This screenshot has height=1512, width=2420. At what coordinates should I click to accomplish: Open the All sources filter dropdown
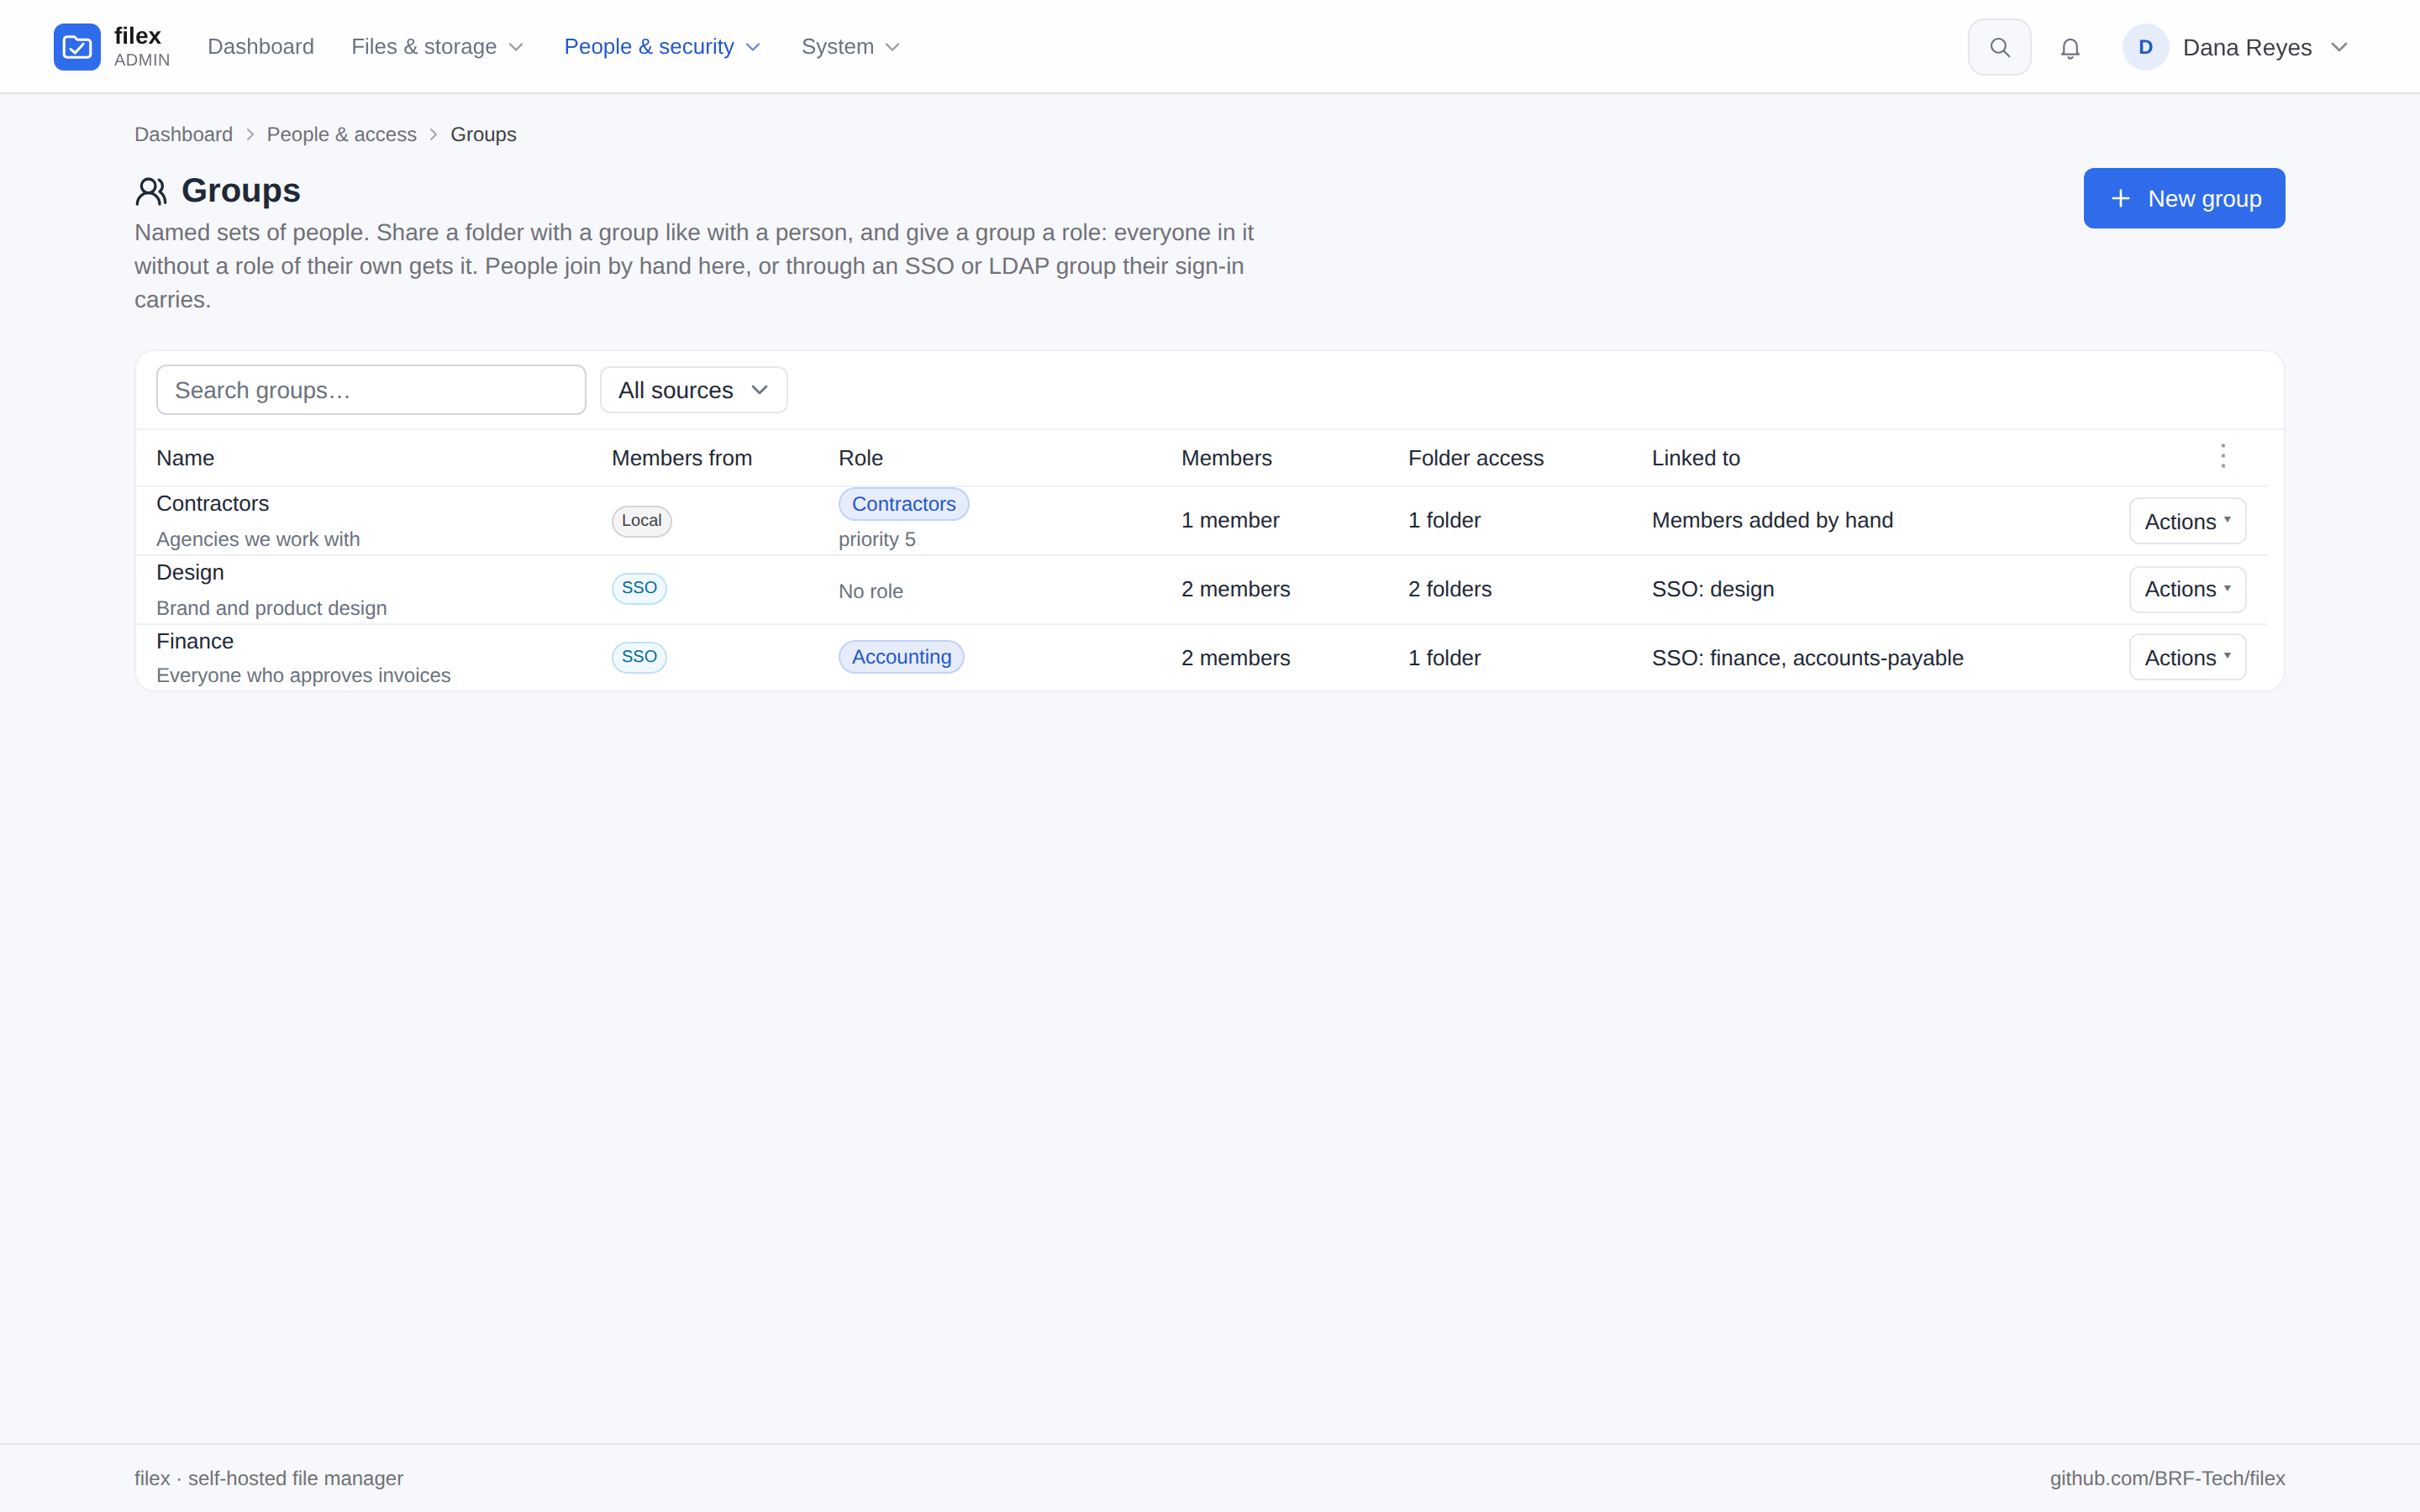[x=693, y=390]
